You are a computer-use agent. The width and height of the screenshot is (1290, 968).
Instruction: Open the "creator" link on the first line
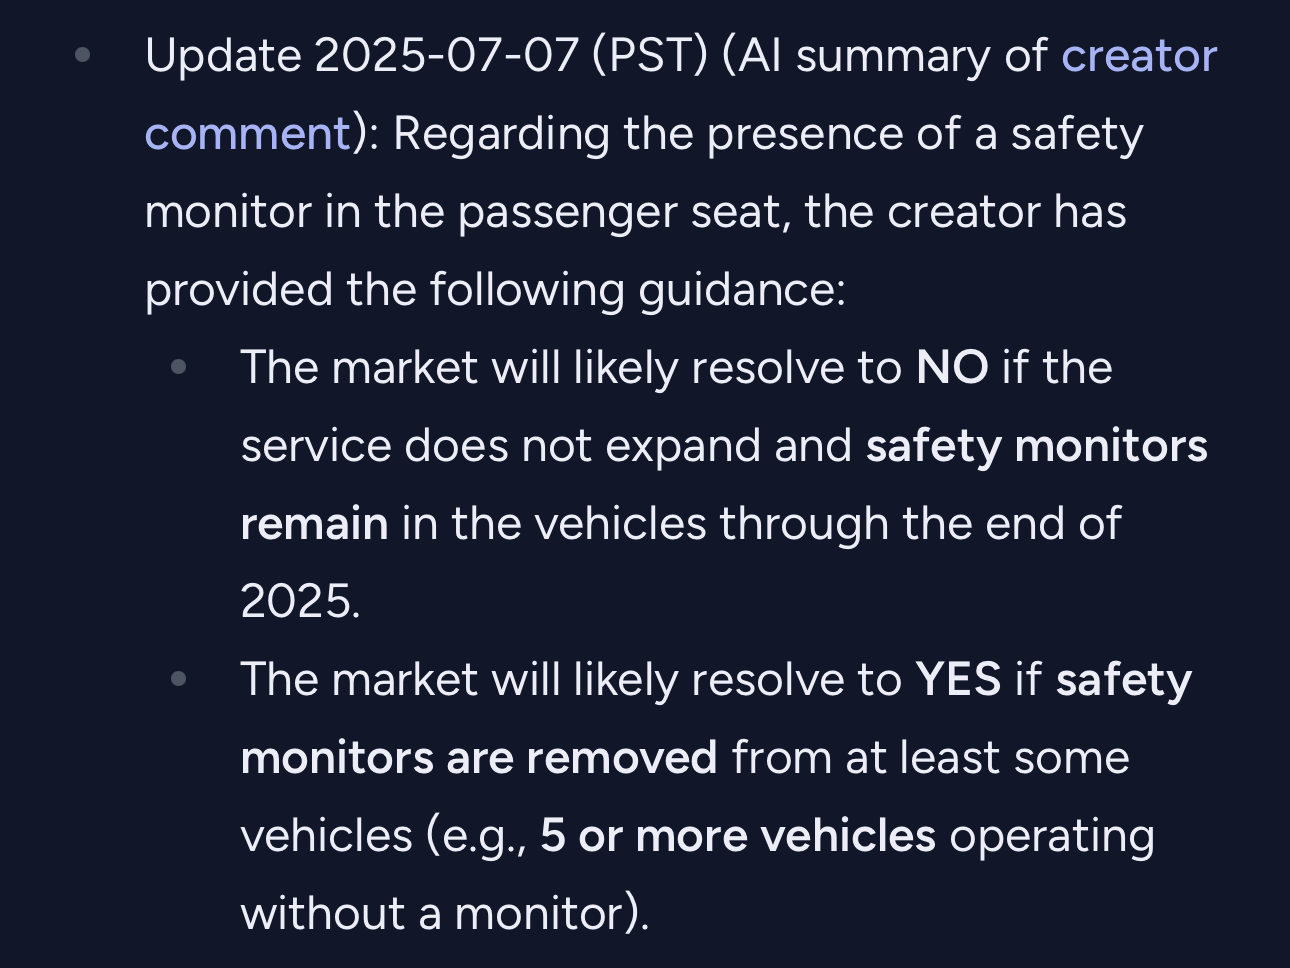coord(1138,56)
